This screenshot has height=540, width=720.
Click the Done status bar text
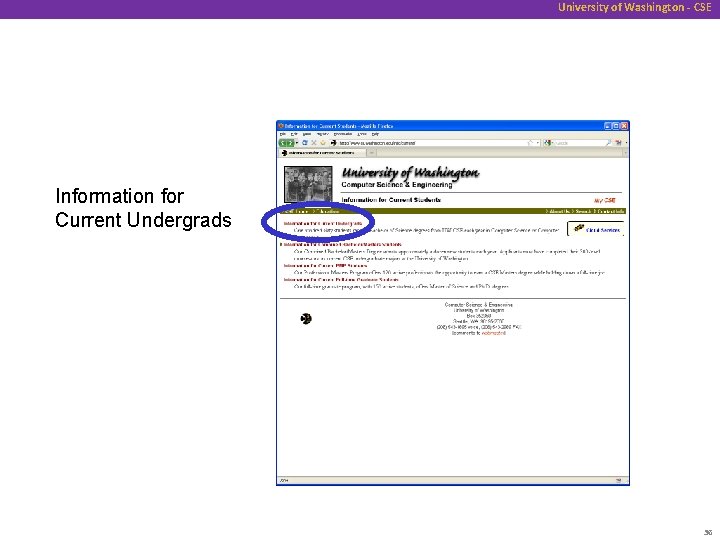(x=284, y=480)
